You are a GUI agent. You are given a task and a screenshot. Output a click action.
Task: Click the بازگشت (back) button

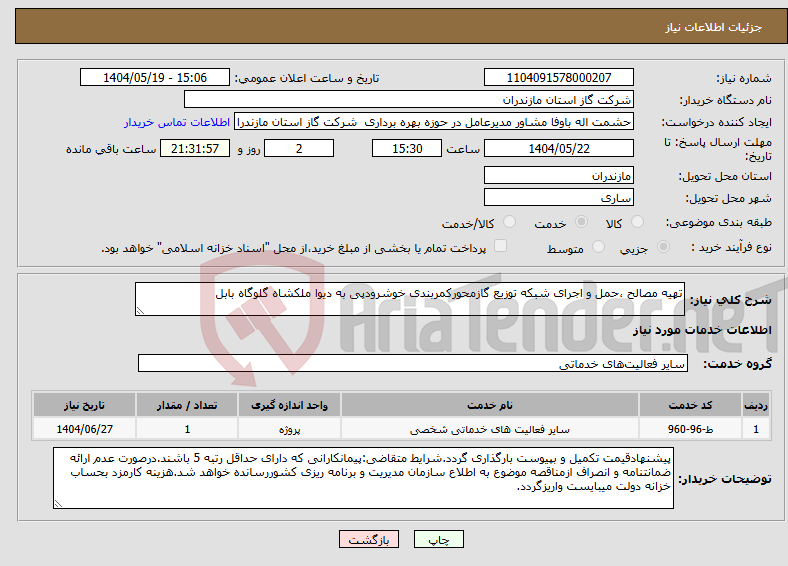pyautogui.click(x=369, y=539)
